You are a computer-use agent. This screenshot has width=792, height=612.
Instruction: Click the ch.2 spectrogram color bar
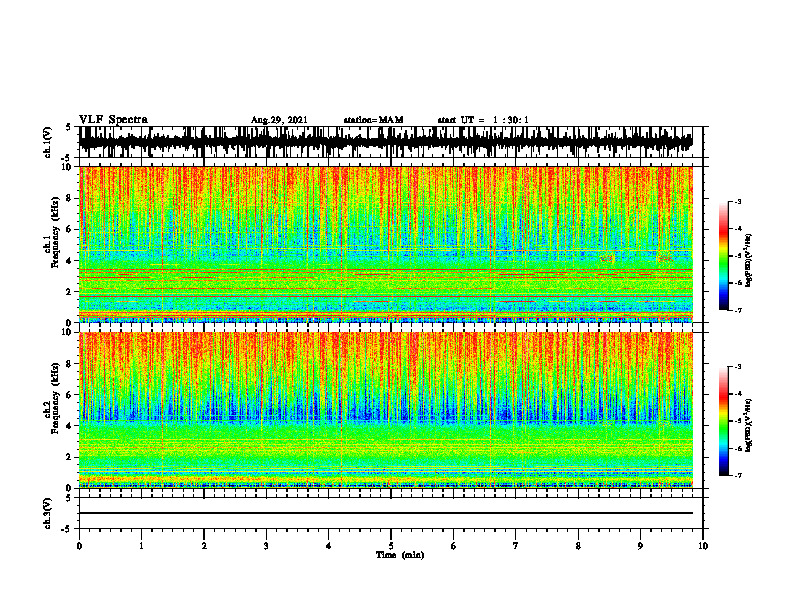723,421
